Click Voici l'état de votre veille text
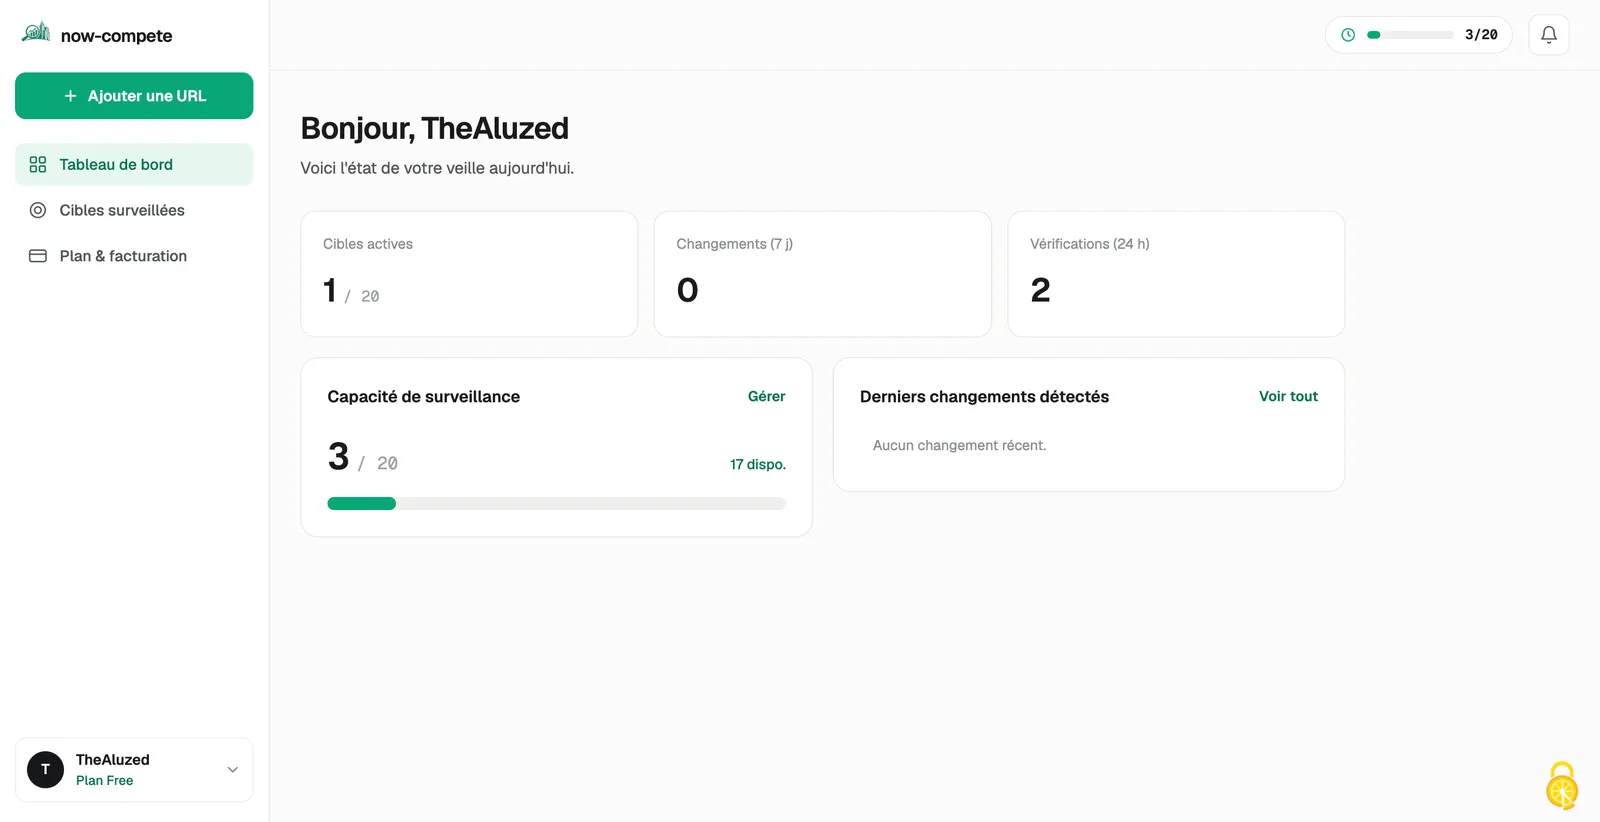This screenshot has width=1600, height=822. 437,168
